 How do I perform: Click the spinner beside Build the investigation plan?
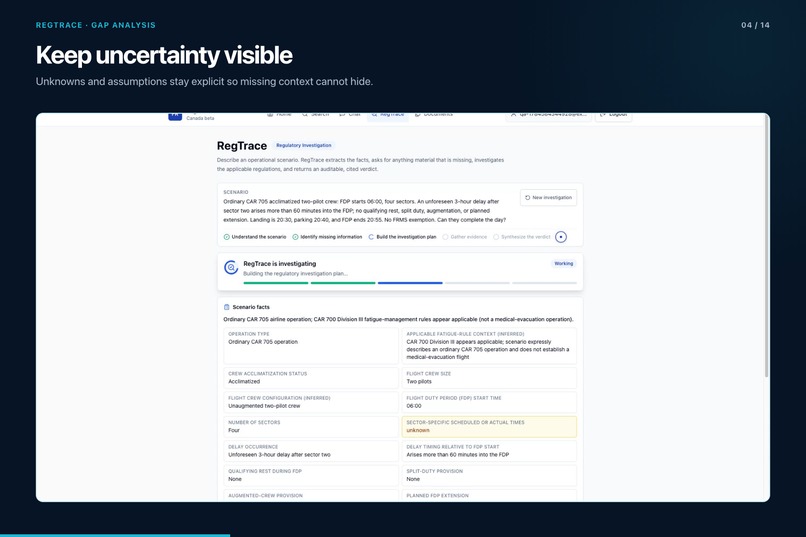371,237
